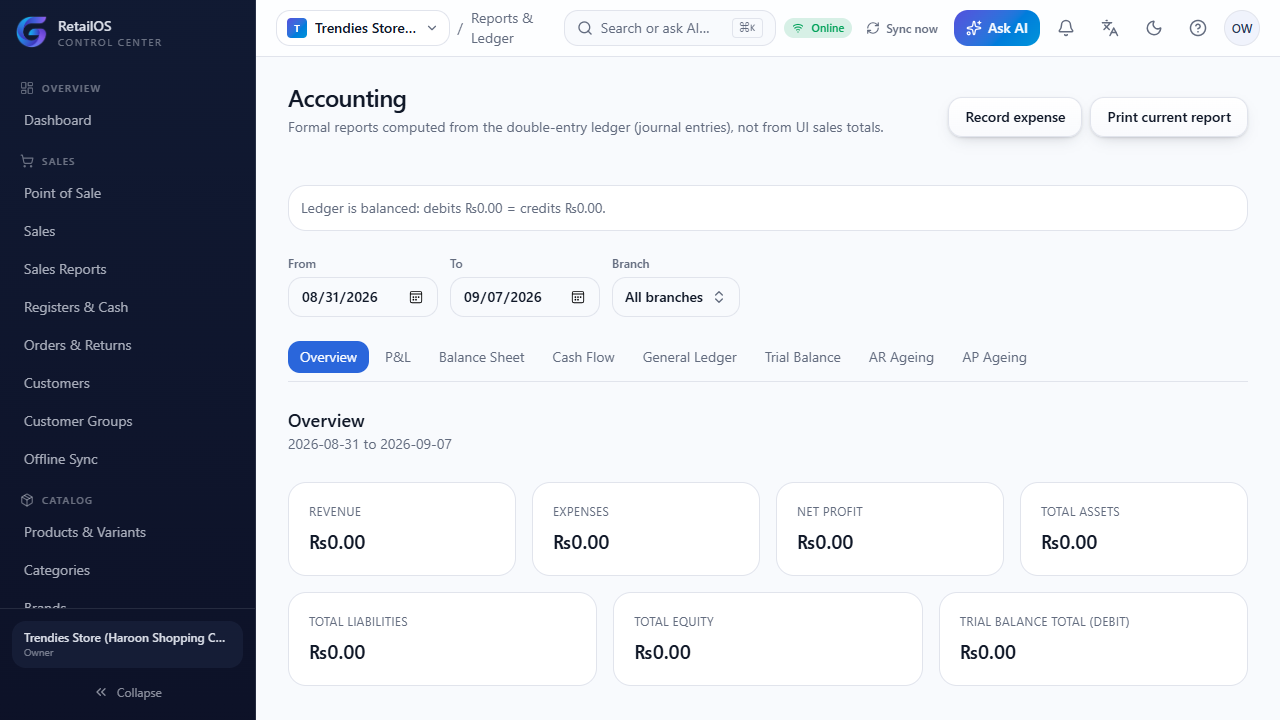The width and height of the screenshot is (1280, 720).
Task: Select the Overview tab
Action: point(328,357)
